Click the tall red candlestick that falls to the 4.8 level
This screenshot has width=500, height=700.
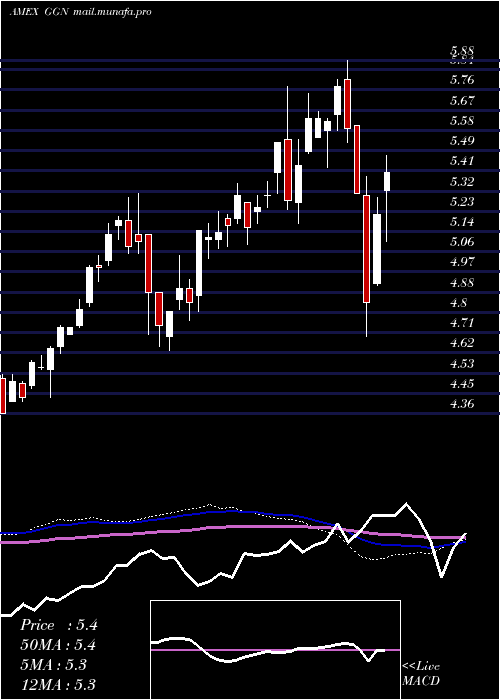tap(367, 249)
